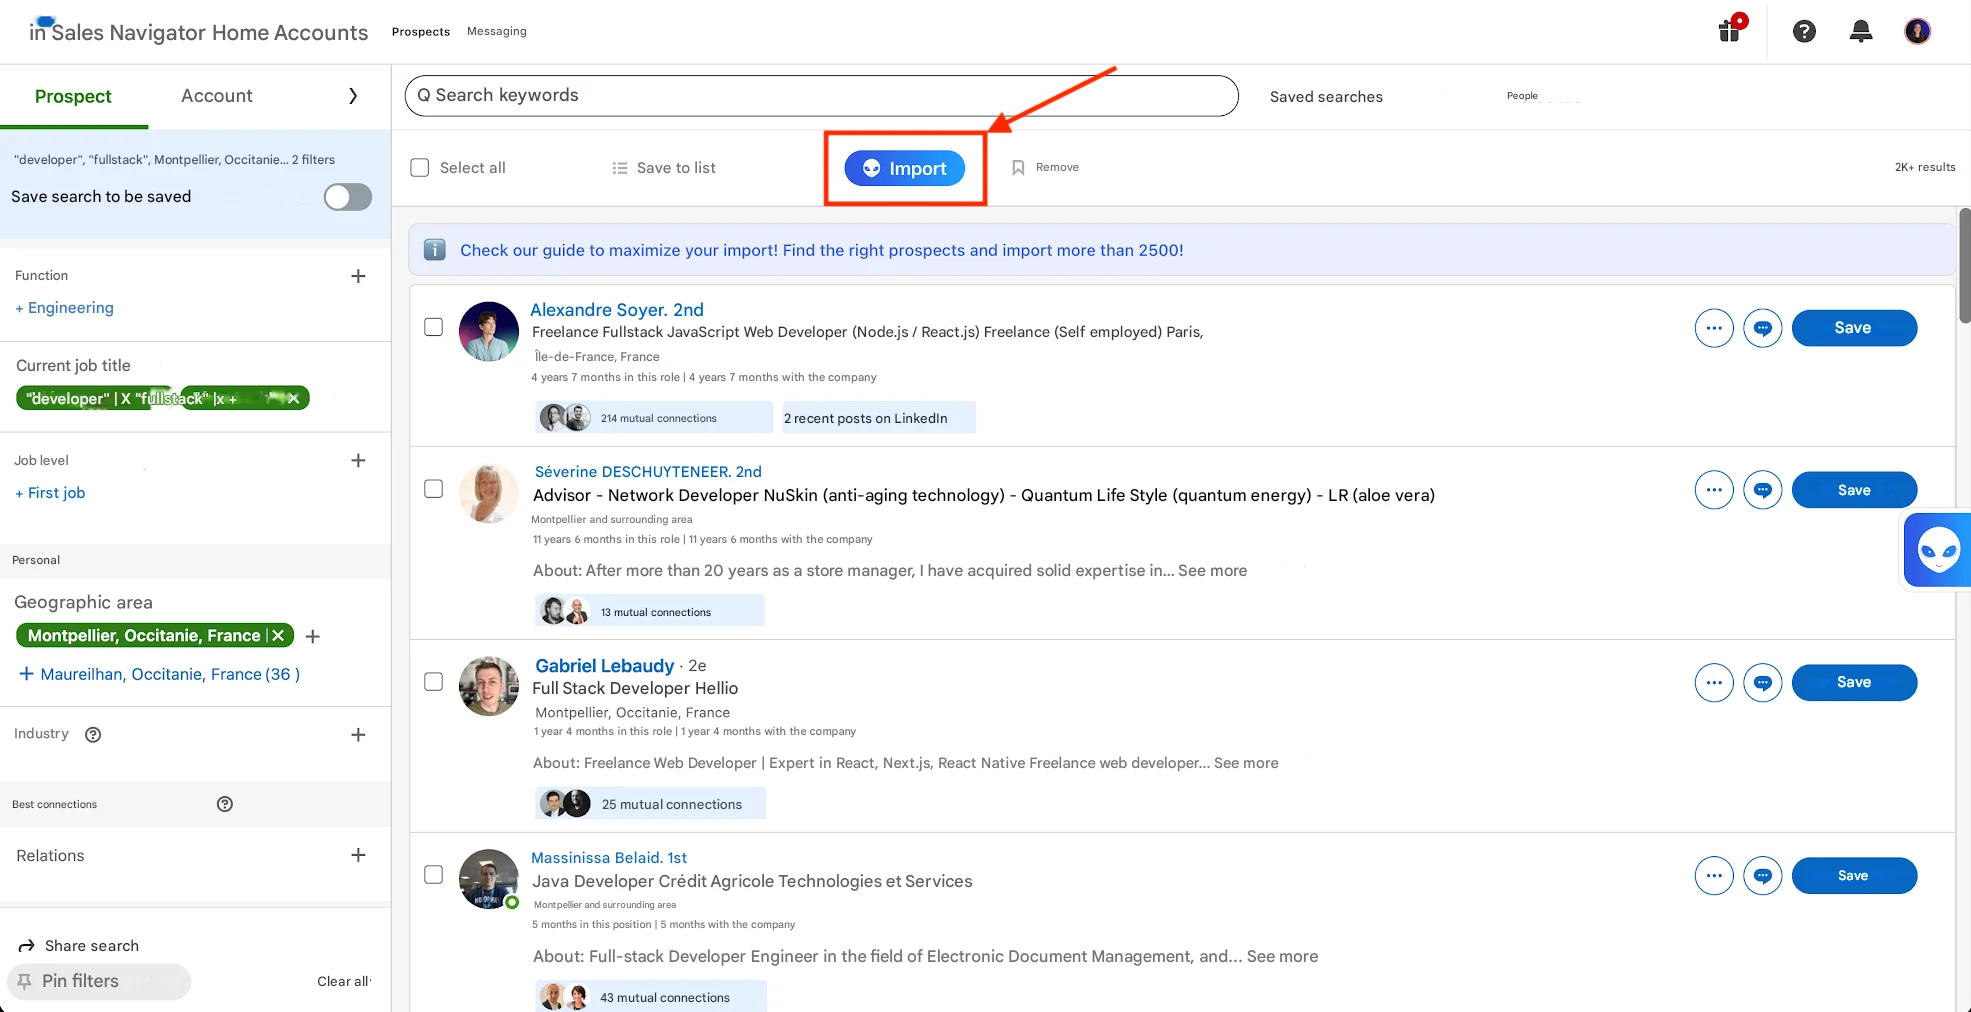This screenshot has height=1012, width=1971.
Task: Open the profile avatar menu
Action: tap(1917, 32)
